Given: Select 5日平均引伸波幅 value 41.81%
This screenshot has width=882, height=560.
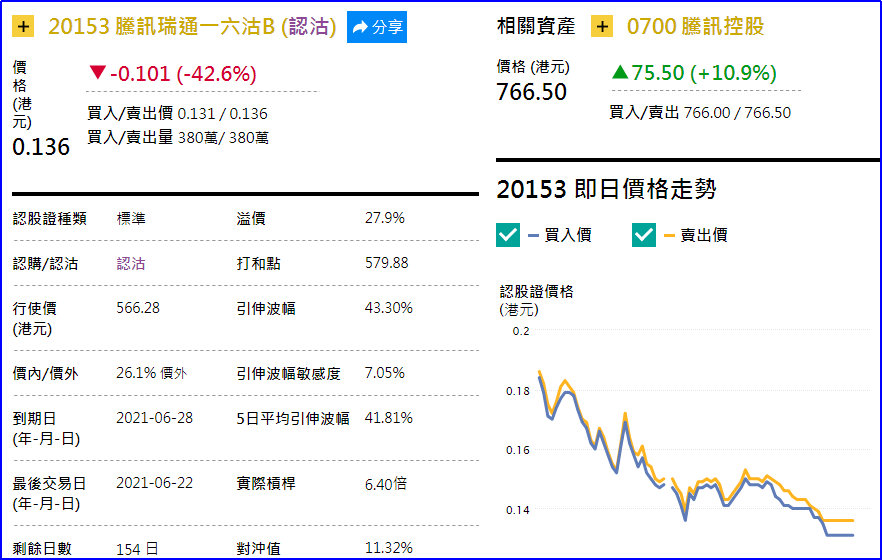Looking at the screenshot, I should [x=389, y=418].
